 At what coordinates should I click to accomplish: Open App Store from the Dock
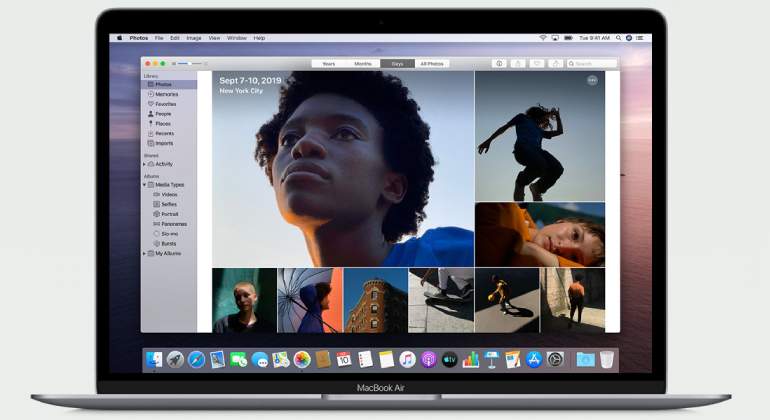point(534,360)
